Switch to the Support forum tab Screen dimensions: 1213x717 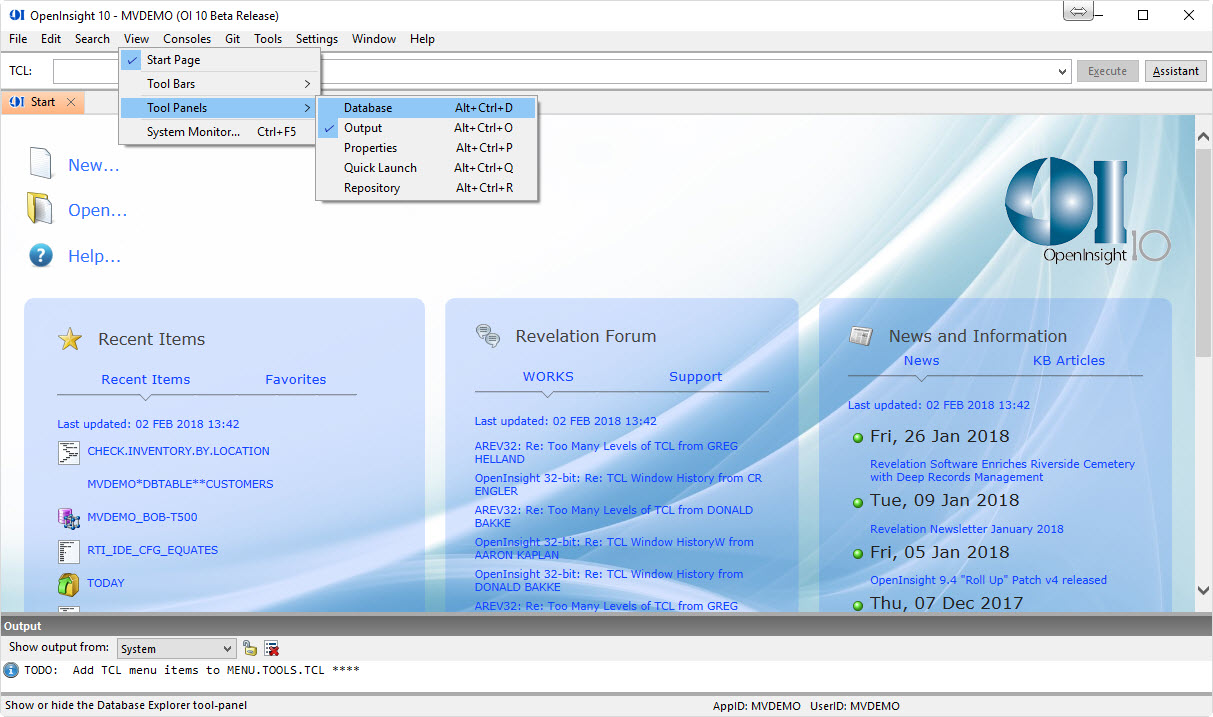click(695, 377)
